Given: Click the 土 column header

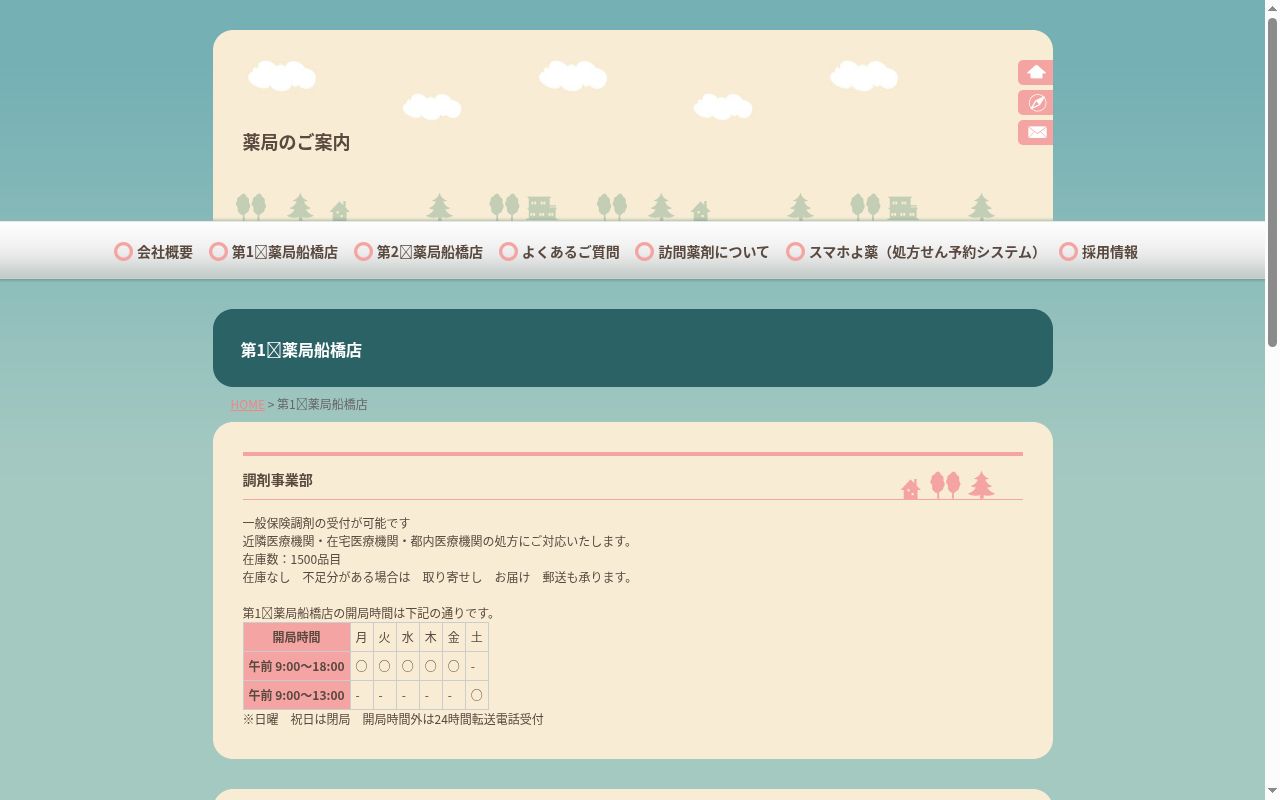Looking at the screenshot, I should (477, 637).
